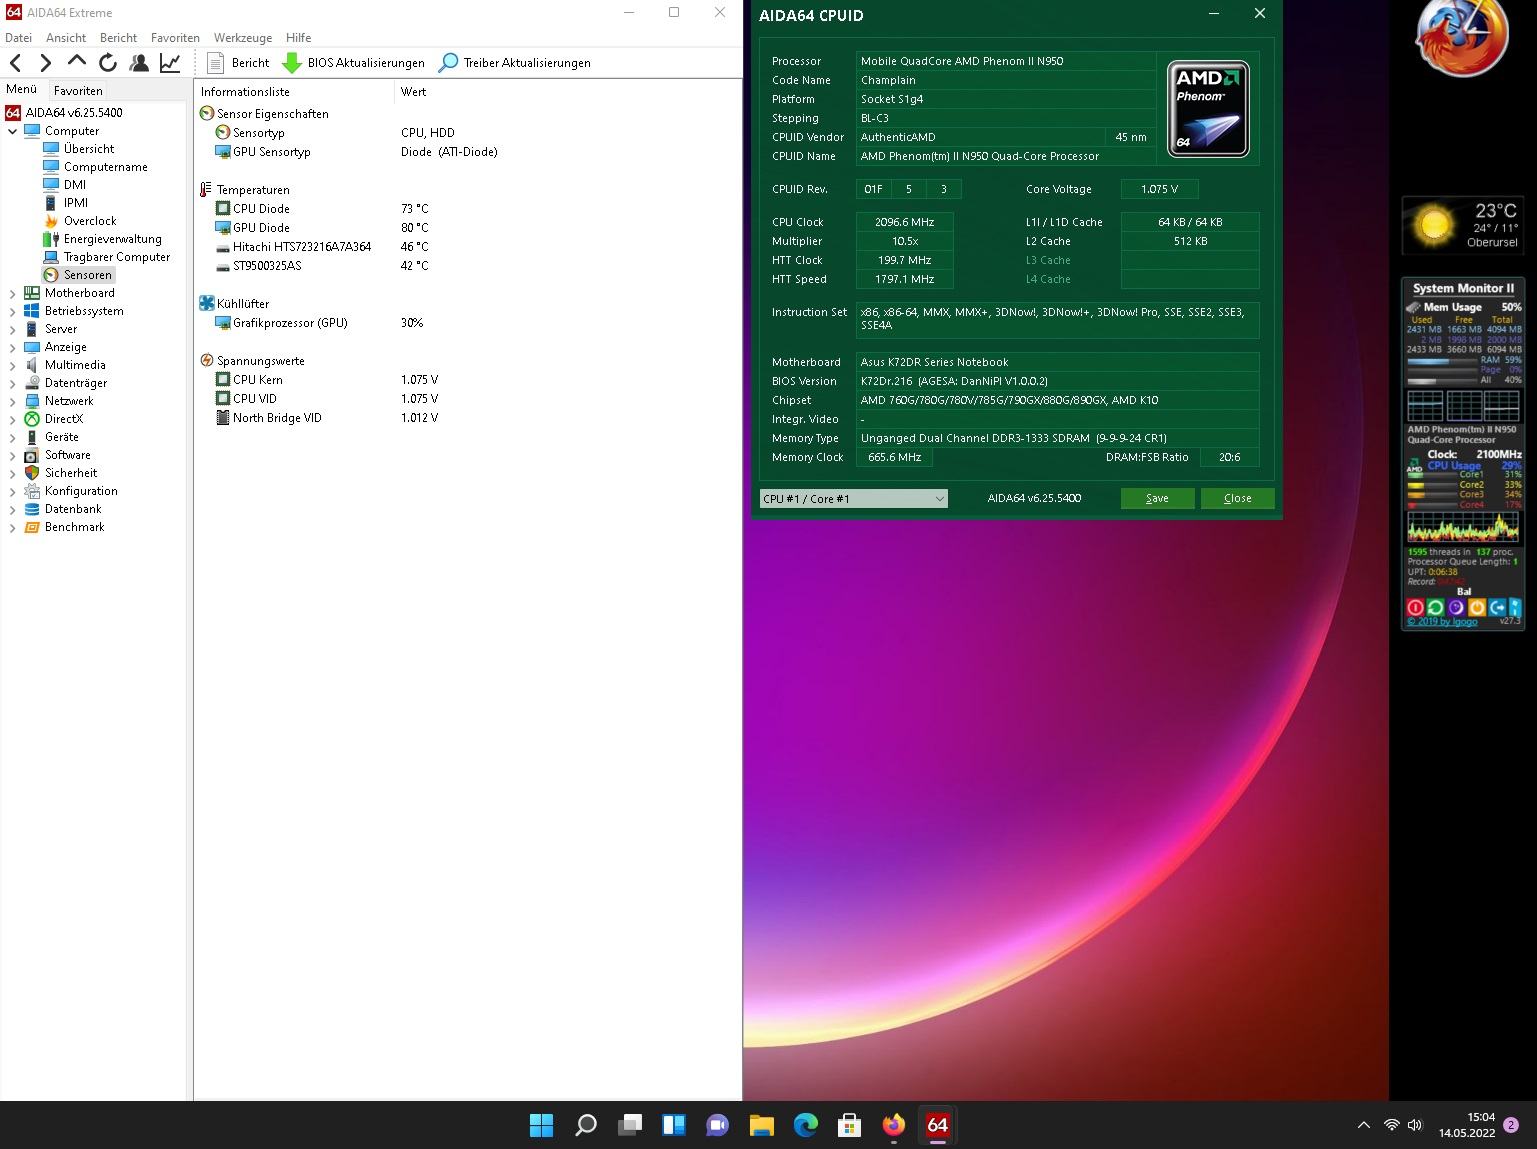
Task: Select Netzwerk in the tree
Action: pyautogui.click(x=69, y=401)
